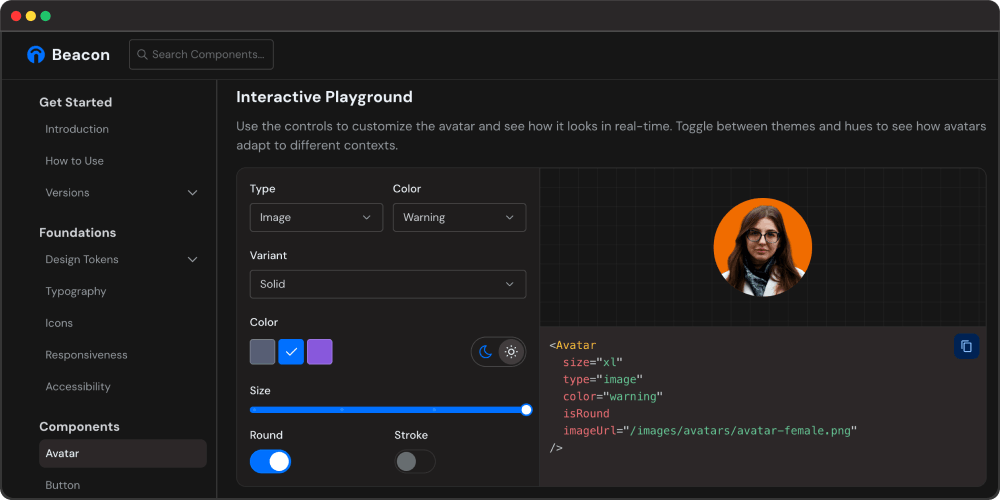The height and width of the screenshot is (500, 1000).
Task: Select the gray color swatch
Action: [262, 352]
